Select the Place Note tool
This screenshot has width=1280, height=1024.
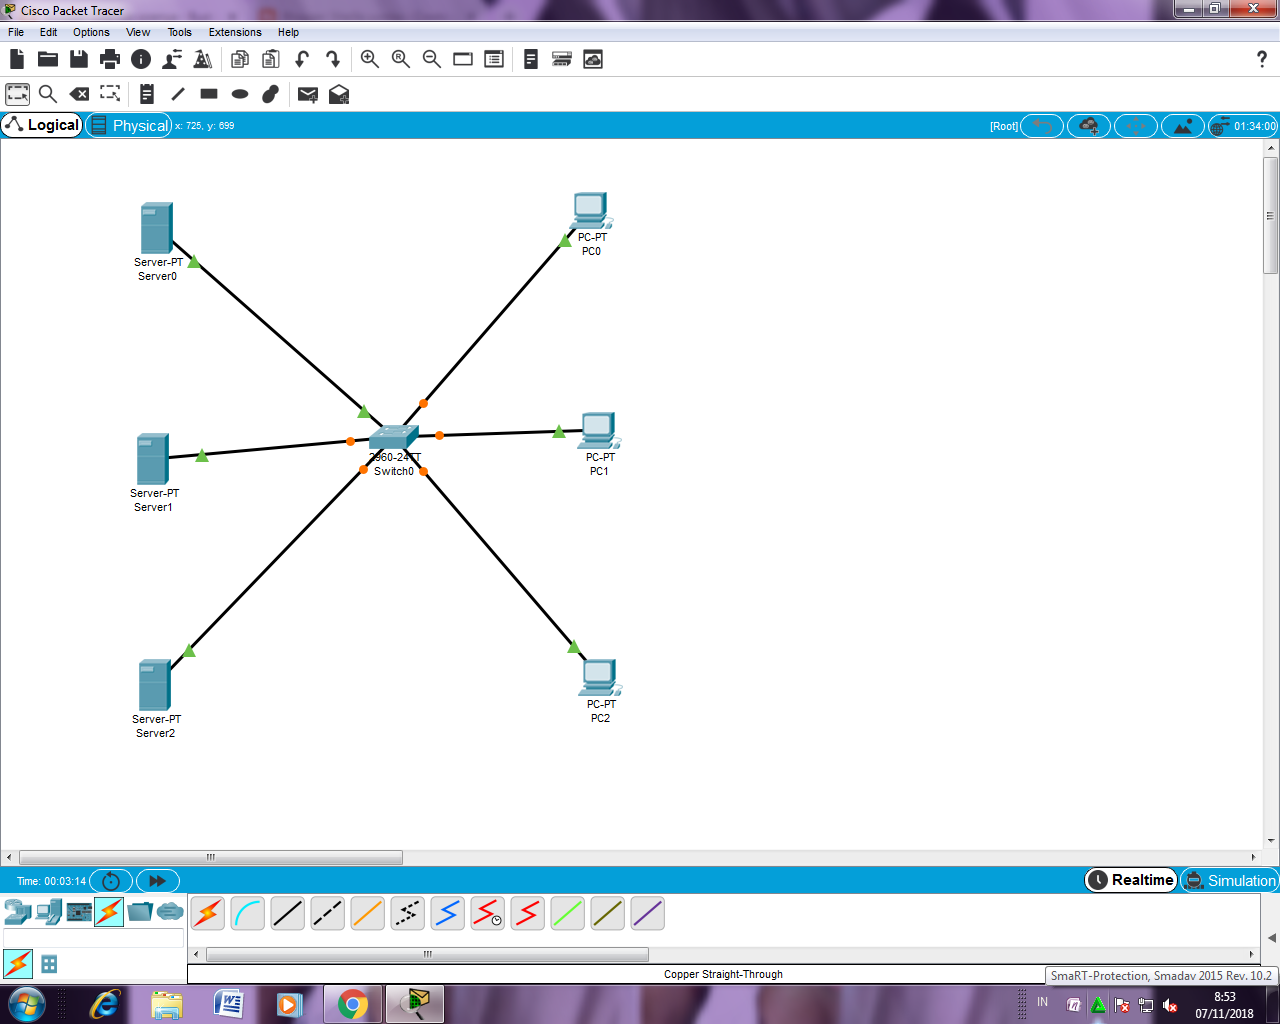[146, 94]
